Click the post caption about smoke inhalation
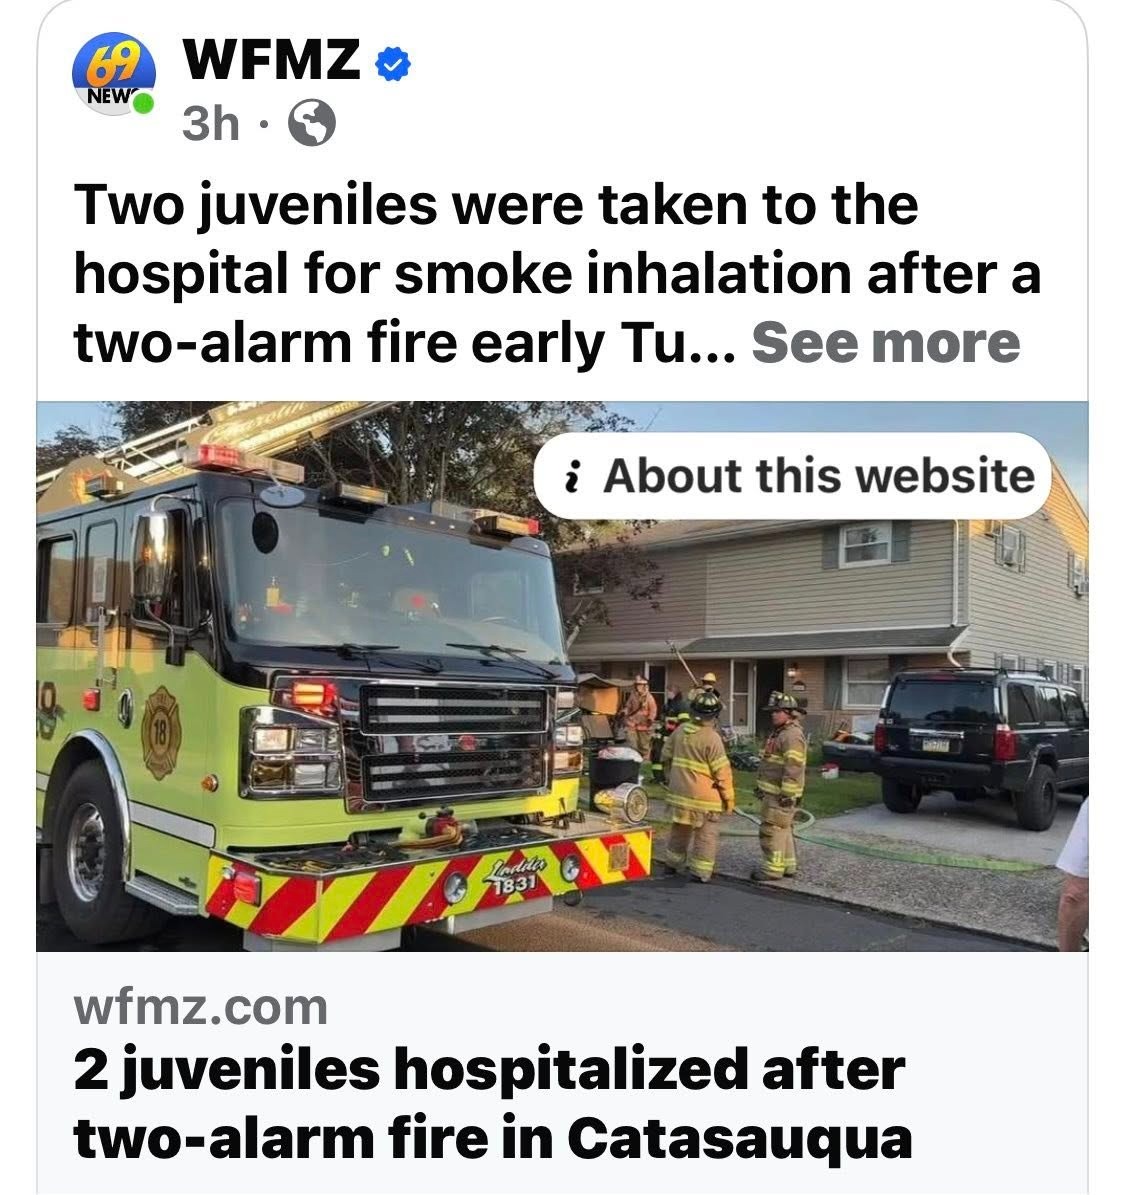 click(556, 274)
